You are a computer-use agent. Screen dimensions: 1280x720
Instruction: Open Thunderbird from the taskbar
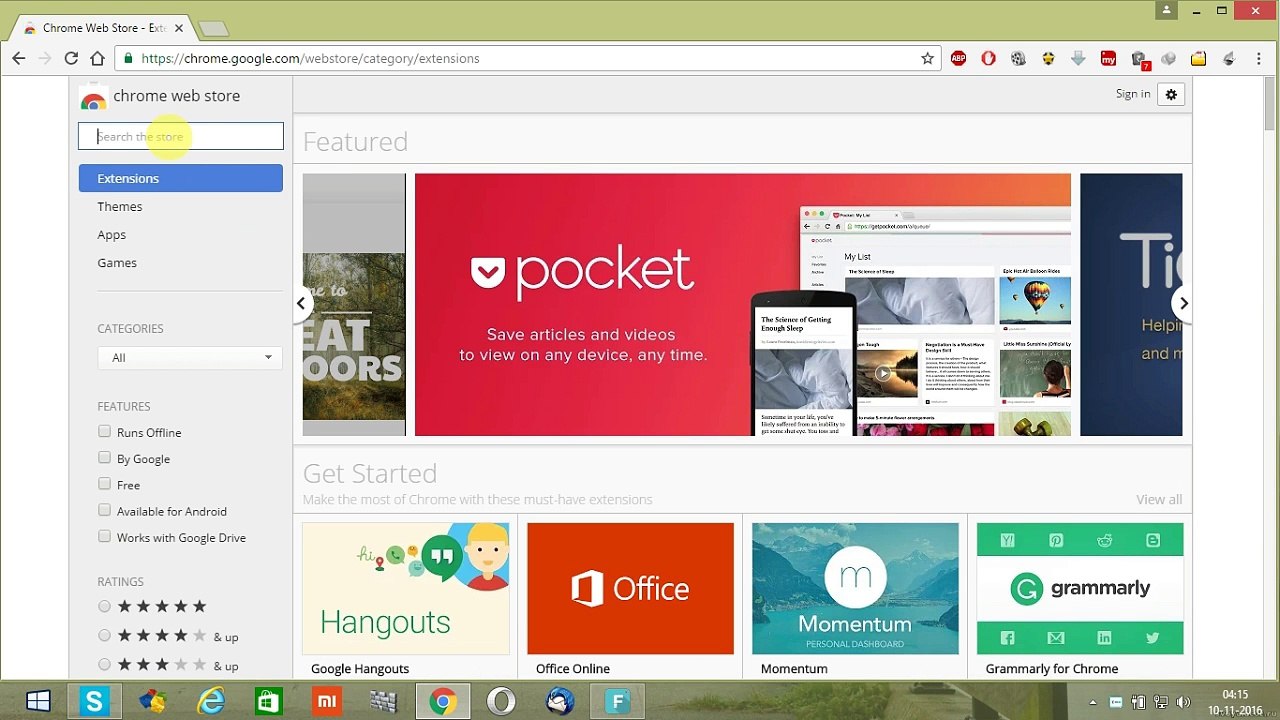(560, 702)
